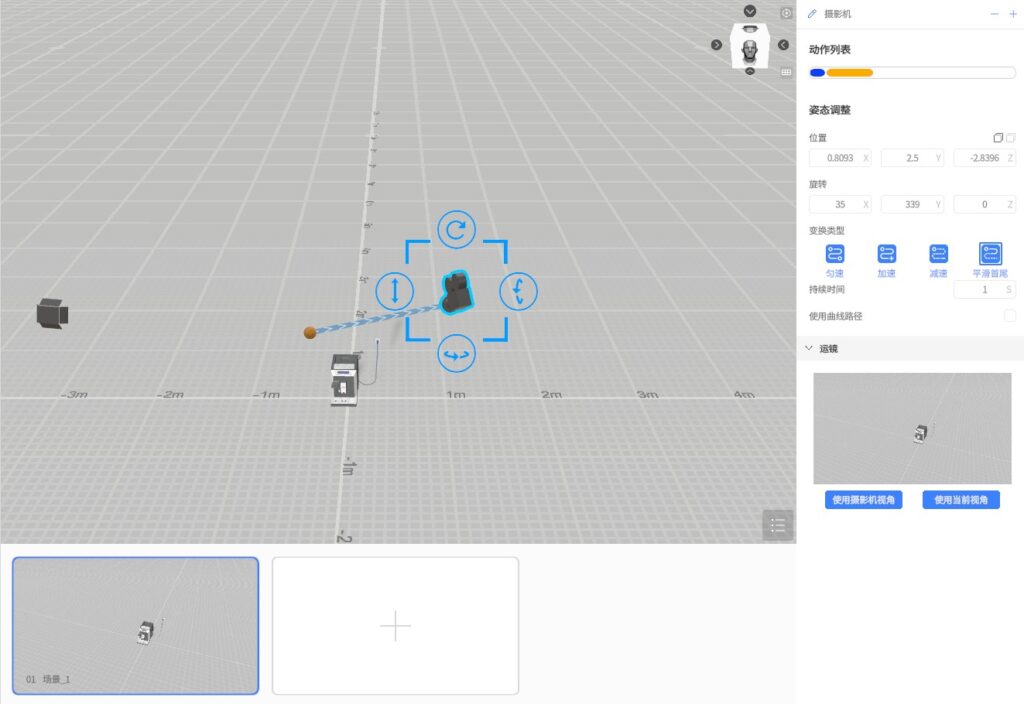The image size is (1024, 704).
Task: Select the 匀速 (constant speed) transform icon
Action: point(834,254)
